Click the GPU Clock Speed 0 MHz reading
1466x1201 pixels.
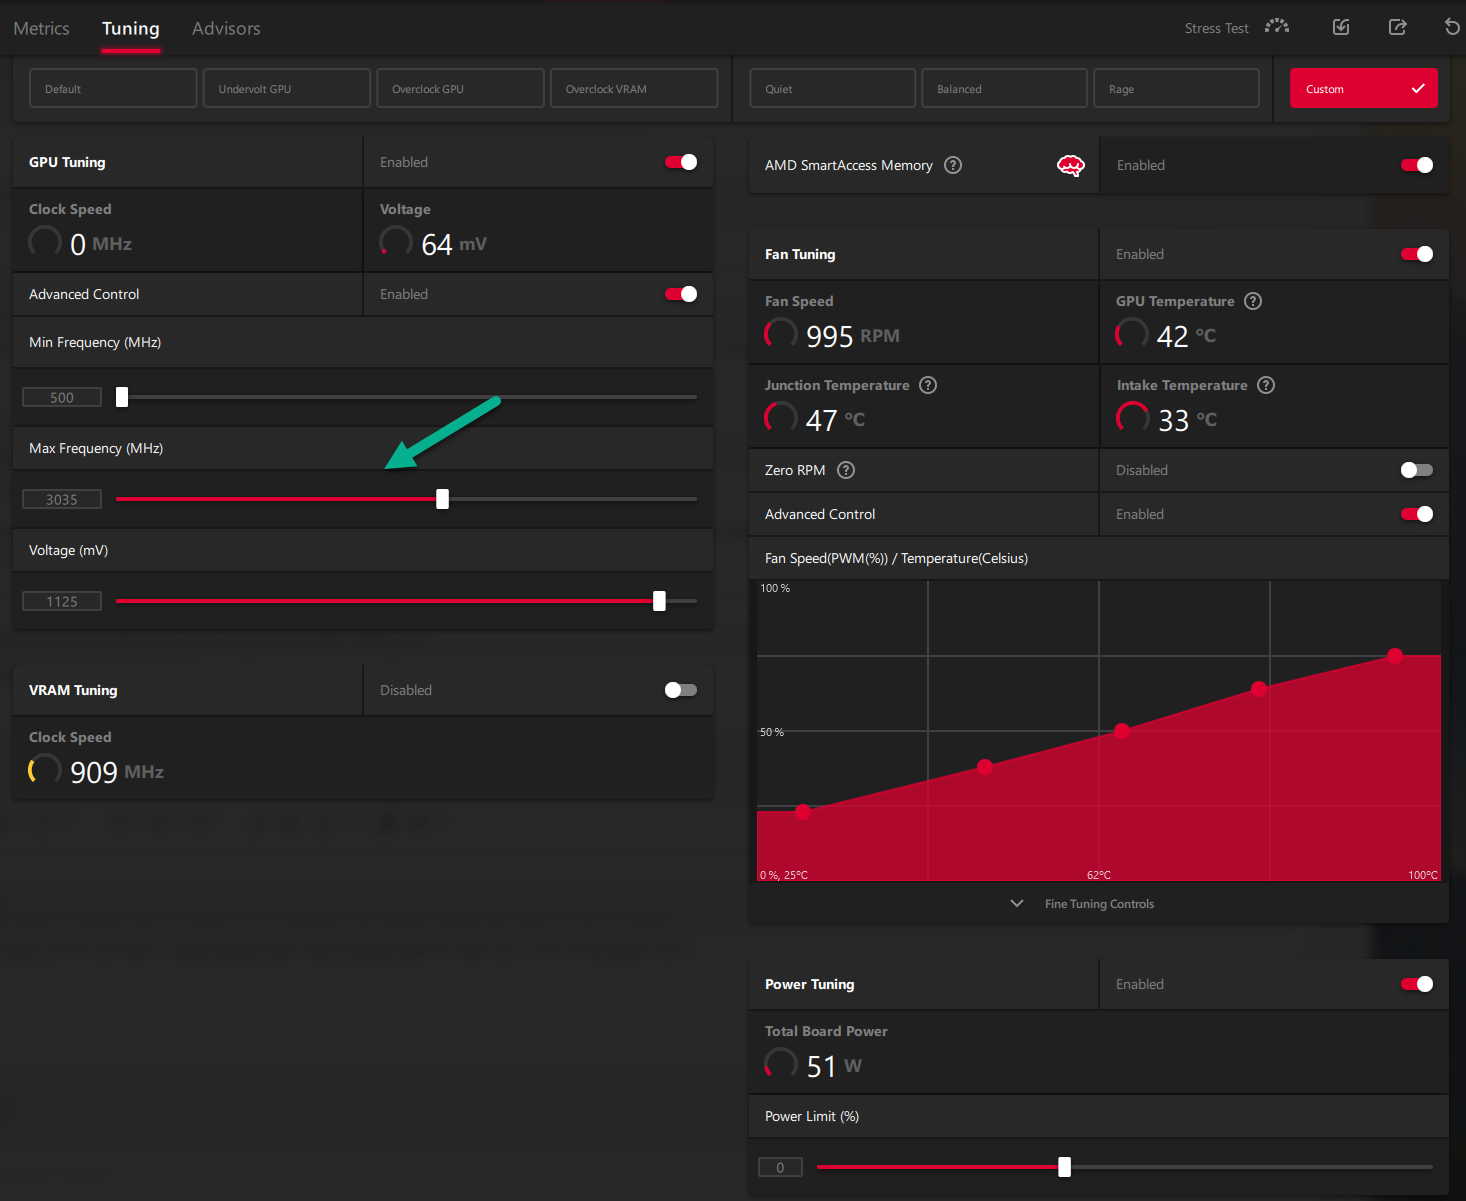[101, 244]
